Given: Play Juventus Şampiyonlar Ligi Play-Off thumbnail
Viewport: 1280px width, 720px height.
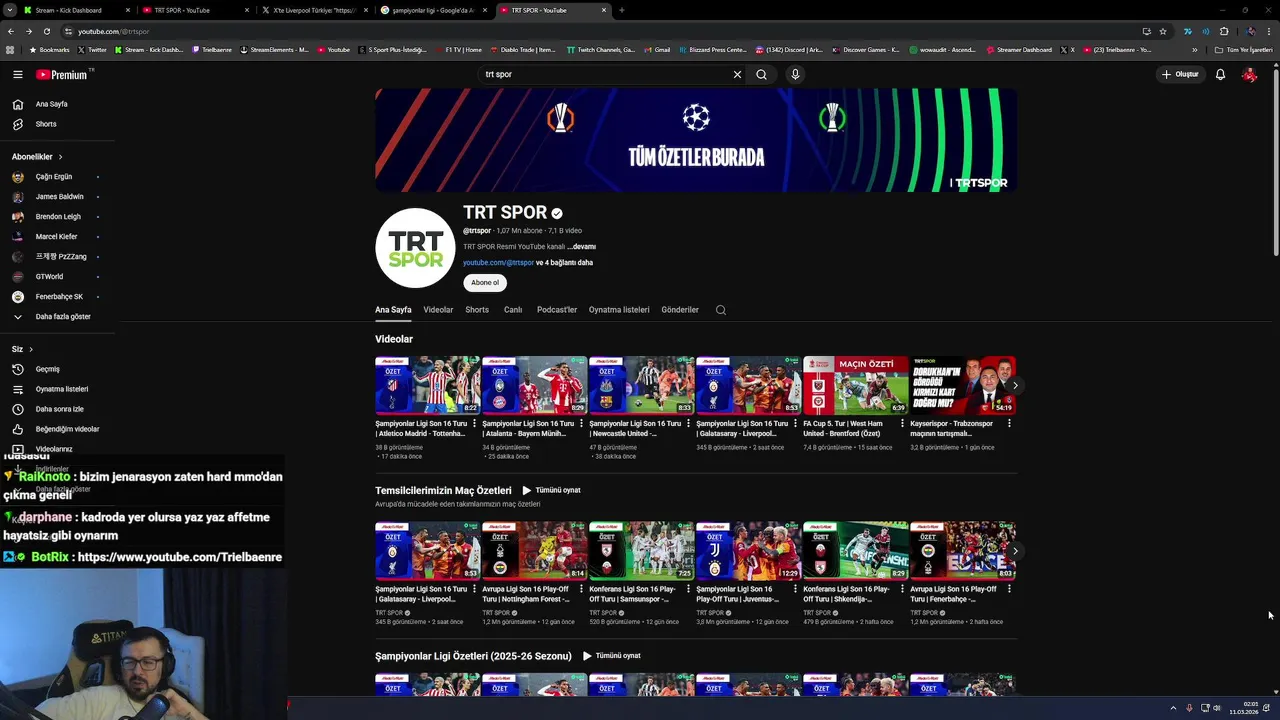Looking at the screenshot, I should click(x=748, y=550).
